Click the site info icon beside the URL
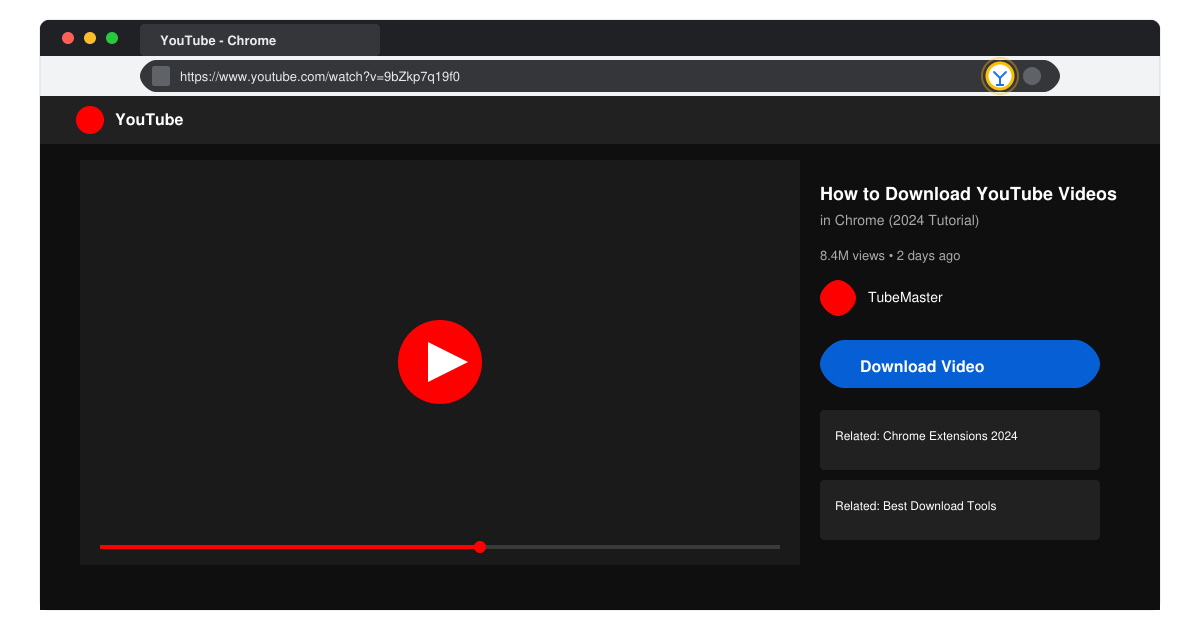This screenshot has width=1200, height=630. pyautogui.click(x=161, y=76)
